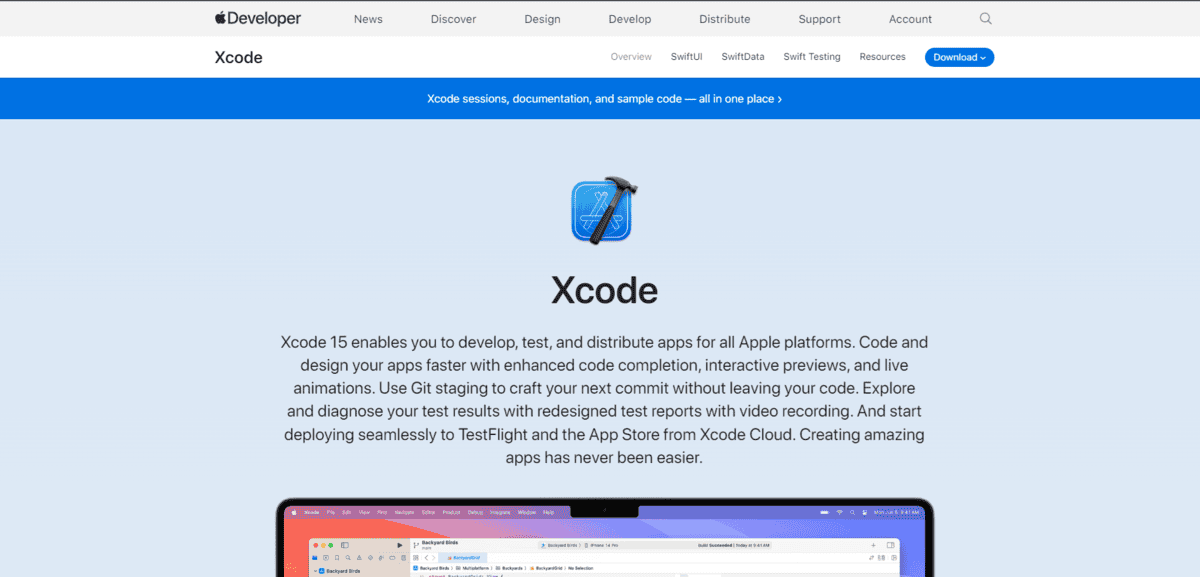
Task: Switch to the SwiftData tab
Action: click(742, 57)
